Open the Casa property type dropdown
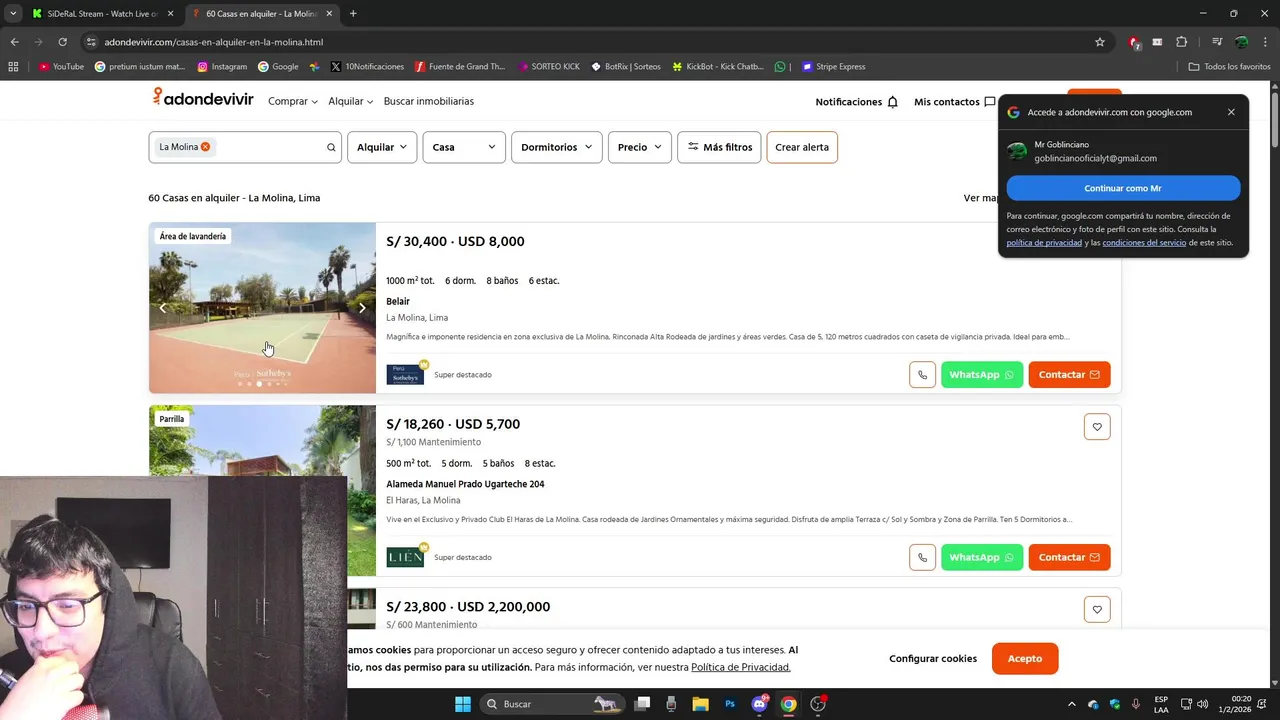Viewport: 1280px width, 720px height. click(464, 147)
